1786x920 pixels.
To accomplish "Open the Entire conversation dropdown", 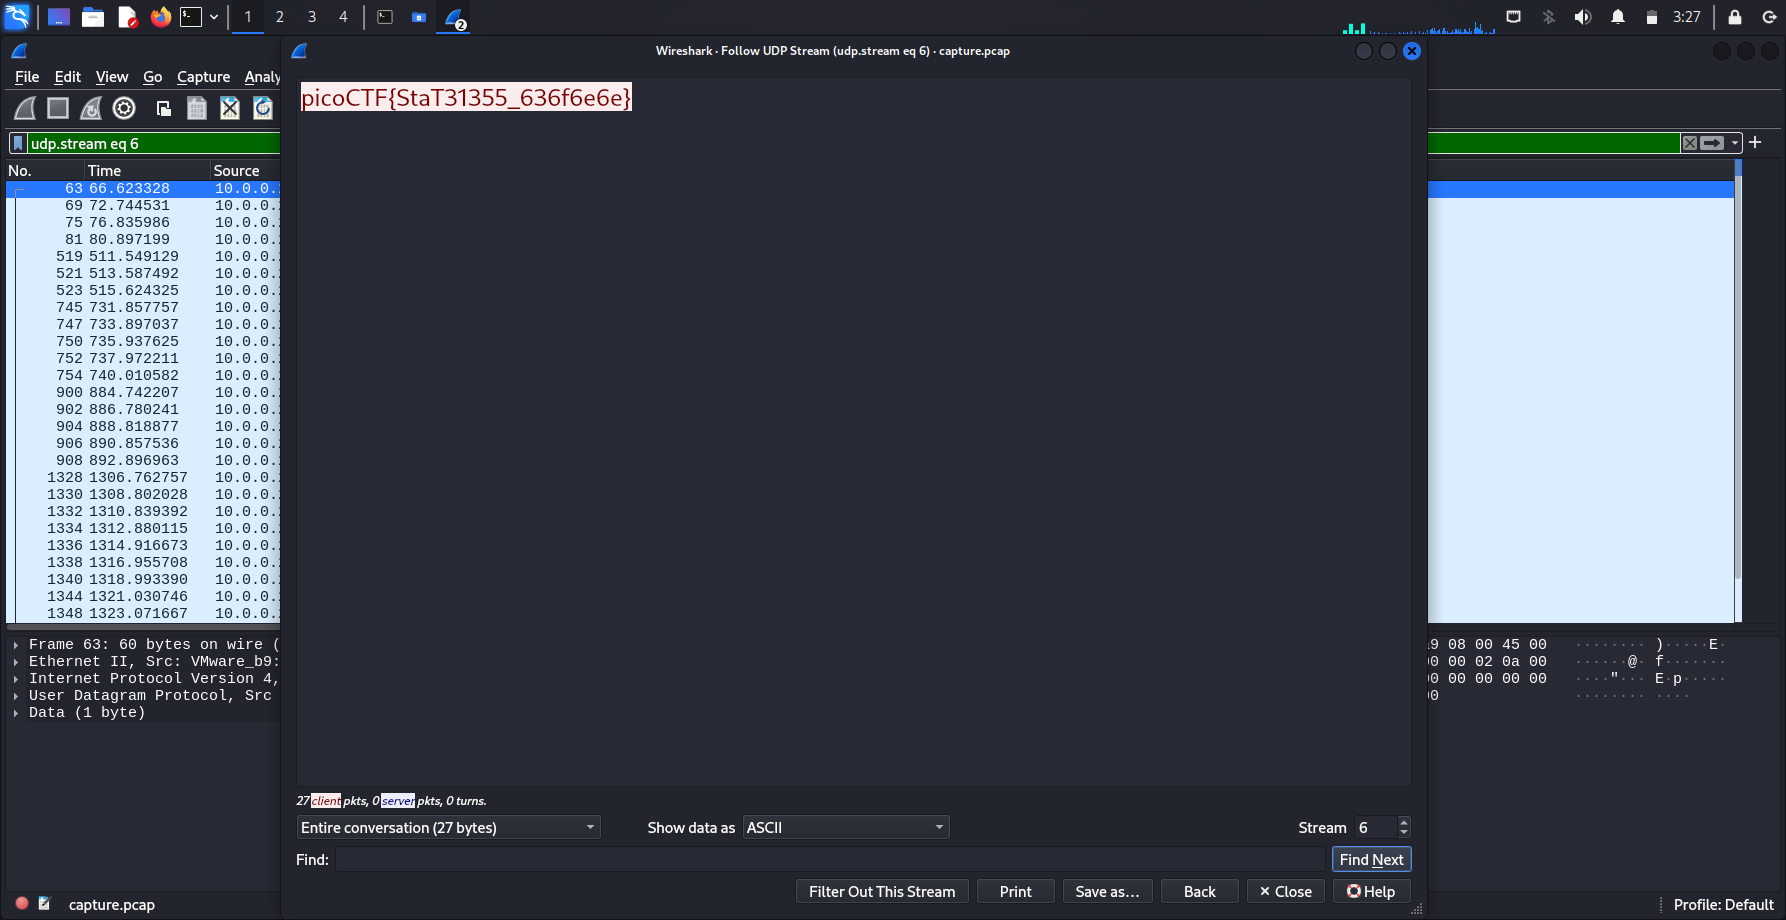I will click(x=448, y=827).
